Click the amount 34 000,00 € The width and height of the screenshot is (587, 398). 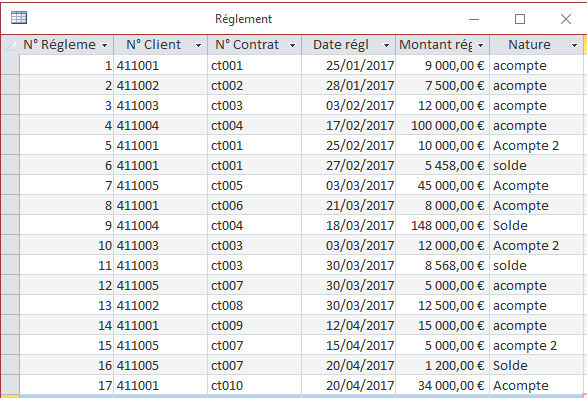click(442, 385)
